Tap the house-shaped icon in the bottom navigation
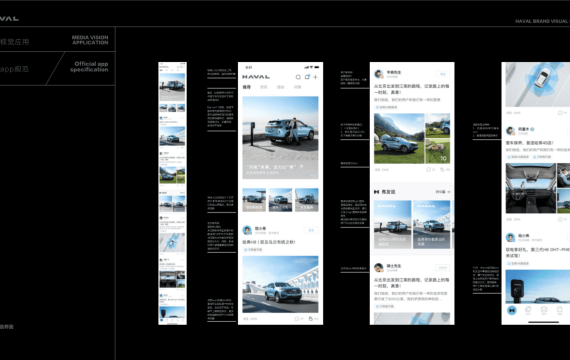 [x=544, y=310]
